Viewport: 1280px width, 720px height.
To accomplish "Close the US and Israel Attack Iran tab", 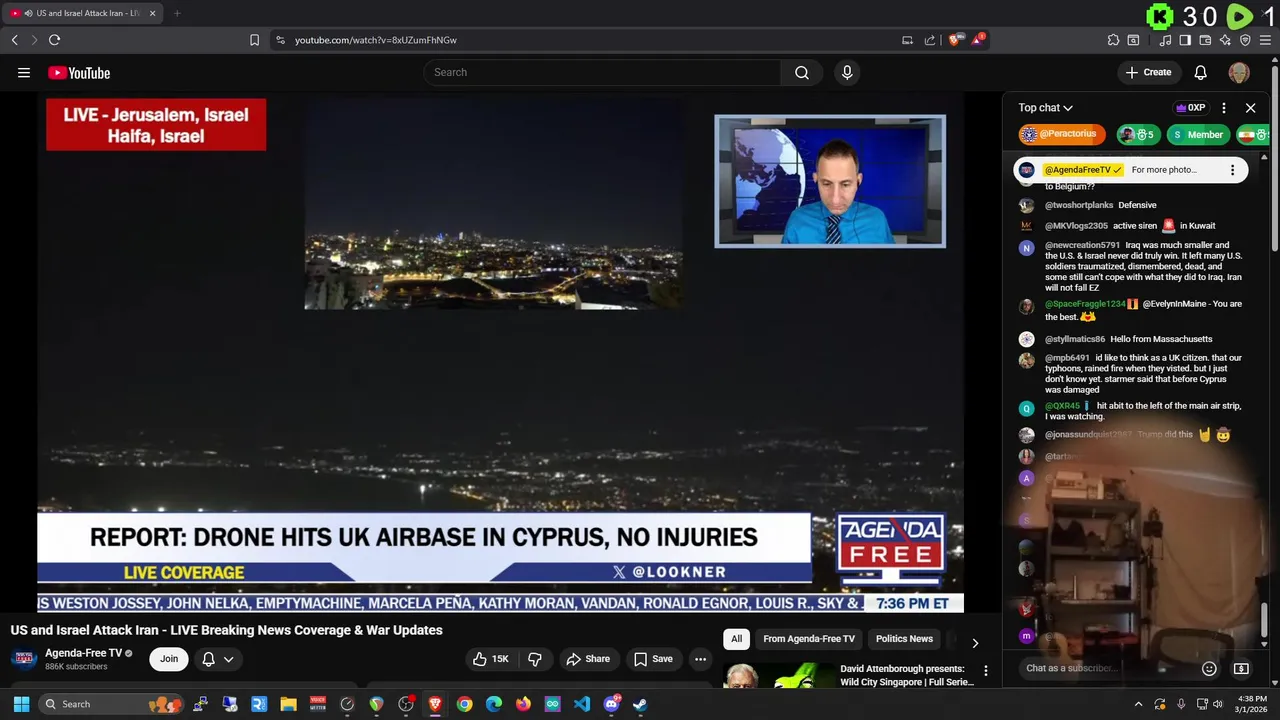I will click(x=153, y=13).
